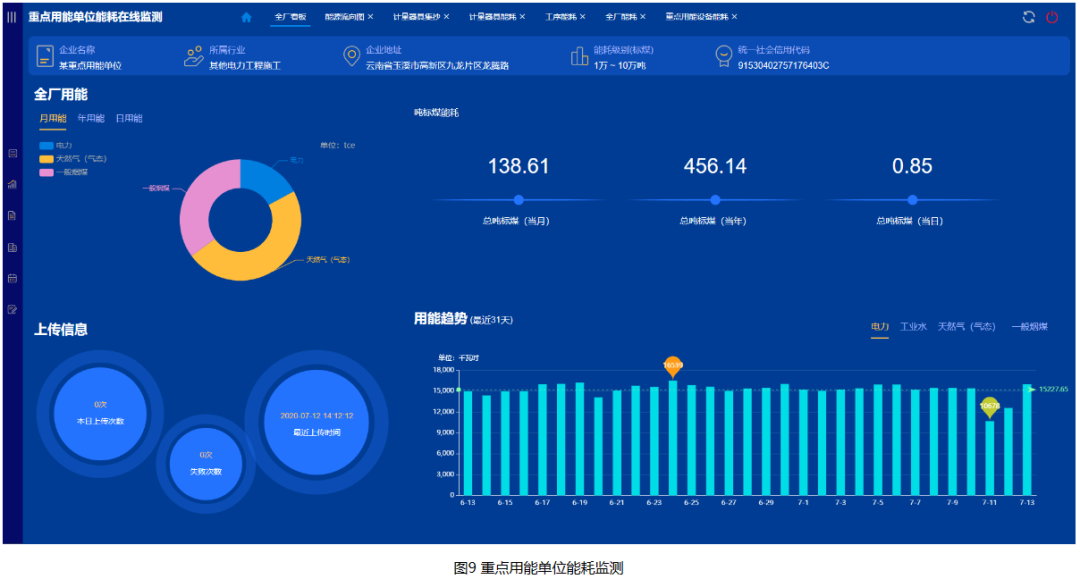The image size is (1080, 579).
Task: Click the 91530402757176403C credit code
Action: tap(783, 66)
